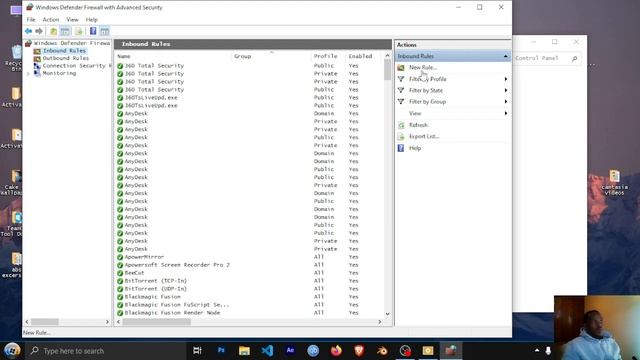Click rules list scroll down arrow
This screenshot has height=360, width=640.
387,314
